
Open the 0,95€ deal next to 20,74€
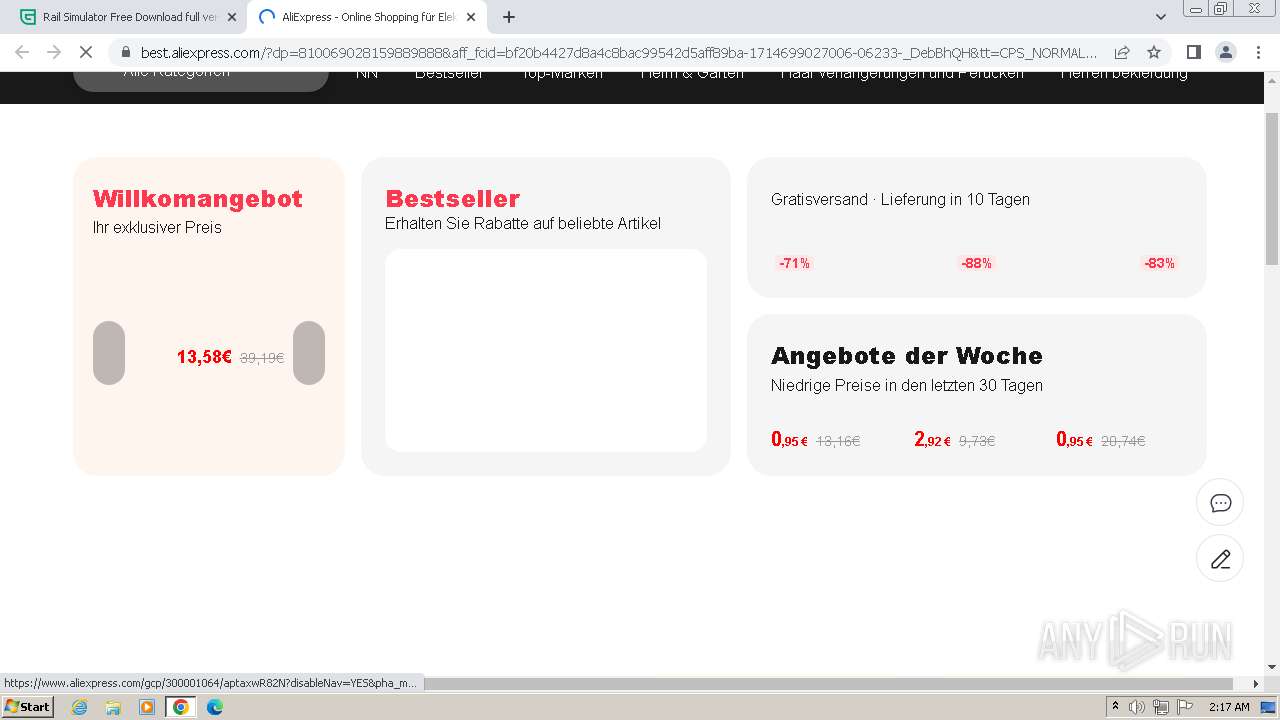[x=1074, y=440]
